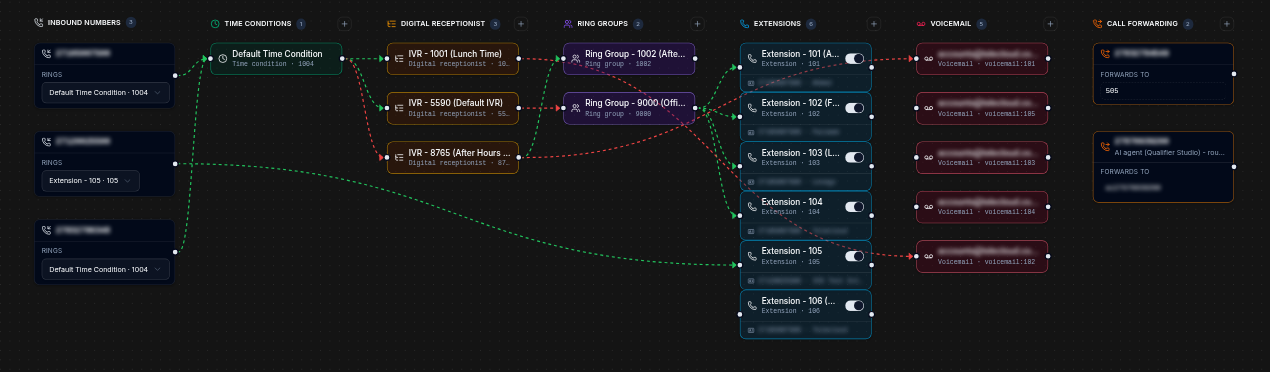
Task: Toggle Extension - 103 switch
Action: [854, 157]
